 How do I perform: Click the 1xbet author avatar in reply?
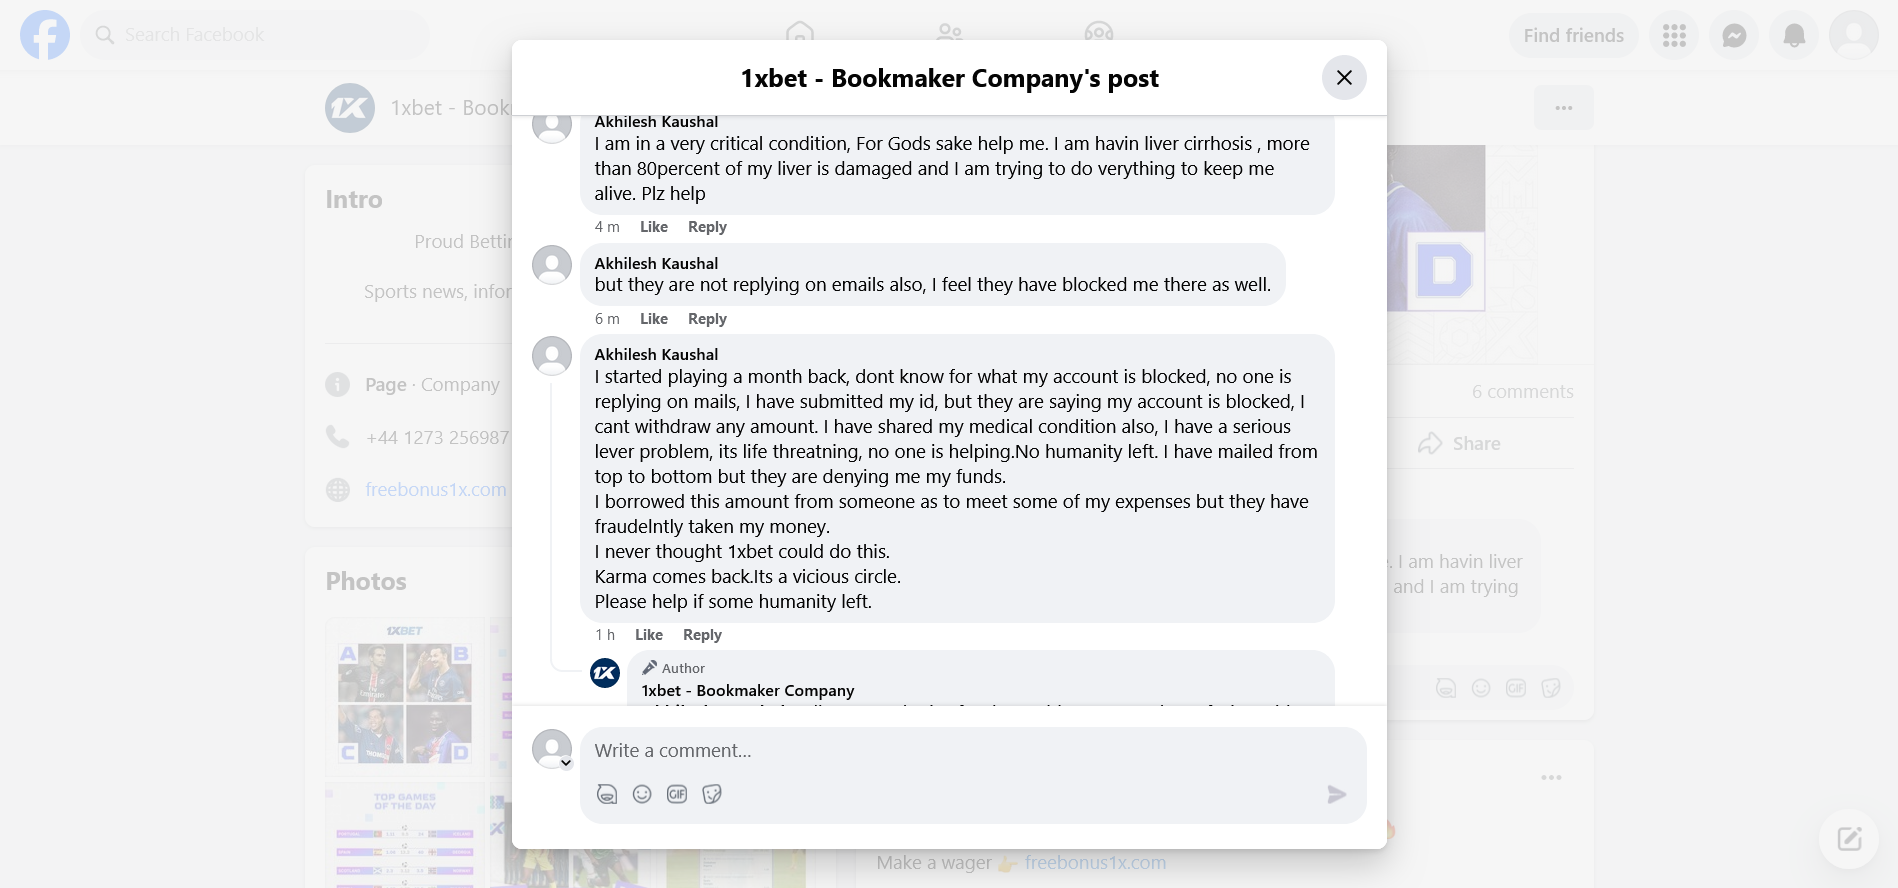coord(605,673)
